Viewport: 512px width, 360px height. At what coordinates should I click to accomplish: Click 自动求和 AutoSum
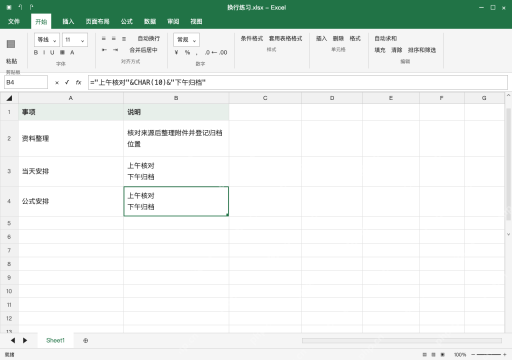(x=386, y=39)
